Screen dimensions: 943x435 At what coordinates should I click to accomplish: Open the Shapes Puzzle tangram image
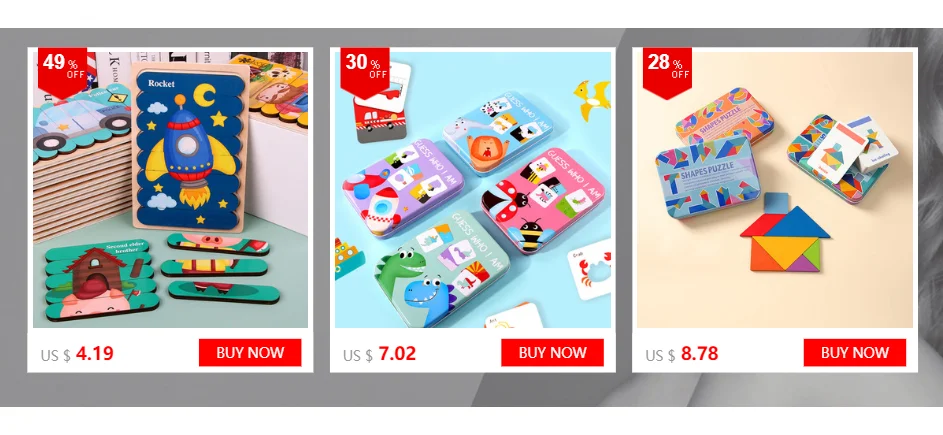click(775, 190)
